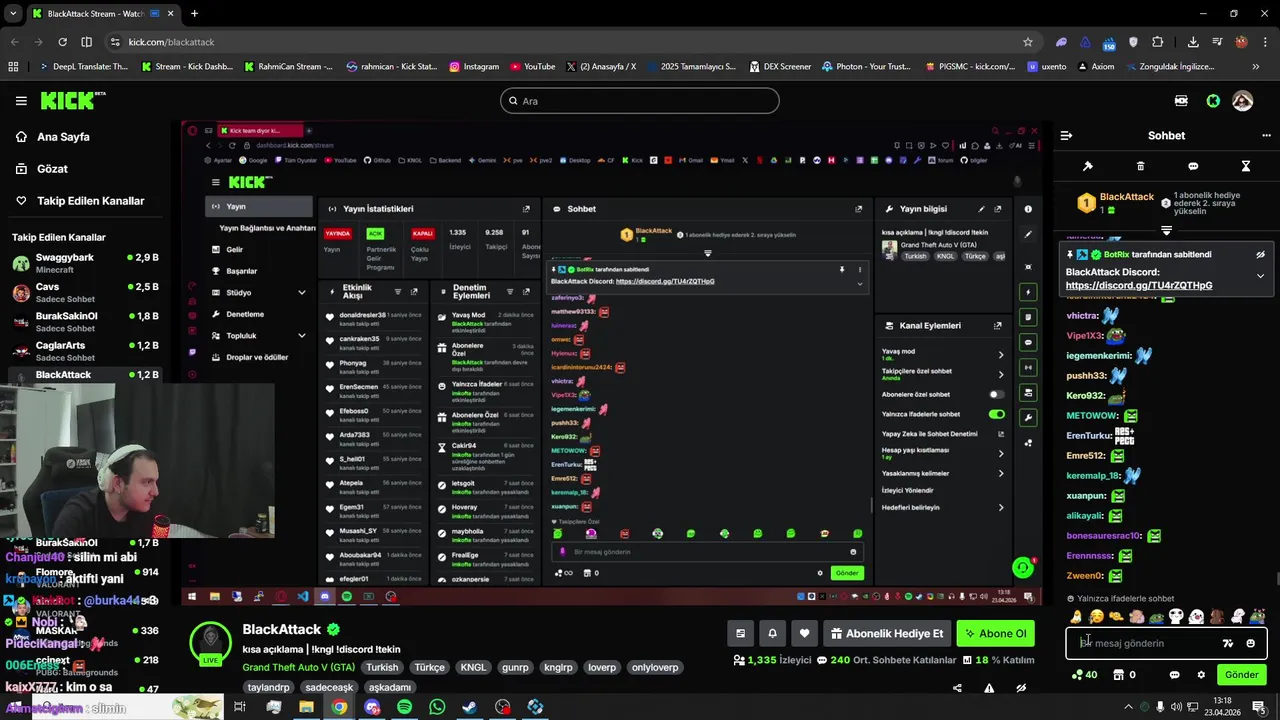Click the Kick search bar

[640, 101]
